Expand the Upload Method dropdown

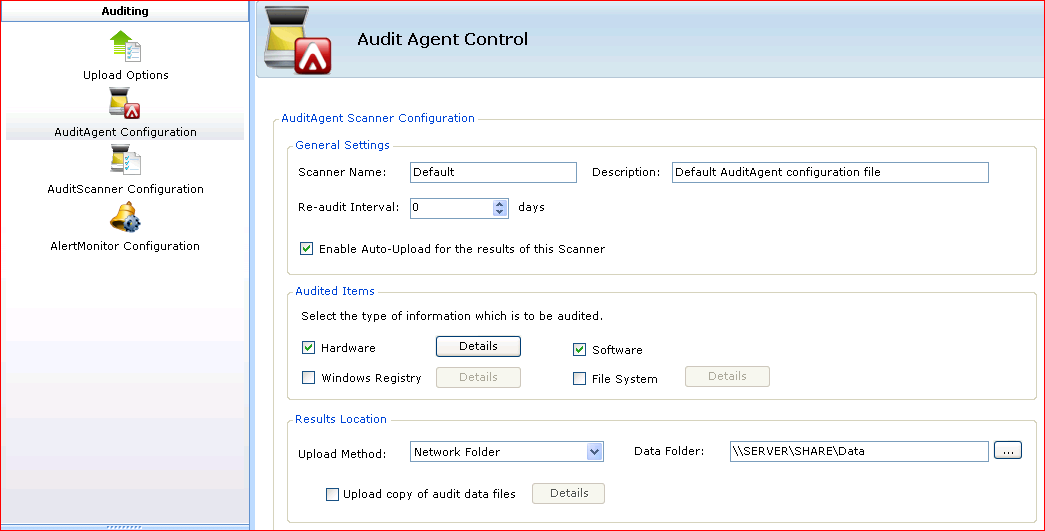tap(594, 452)
